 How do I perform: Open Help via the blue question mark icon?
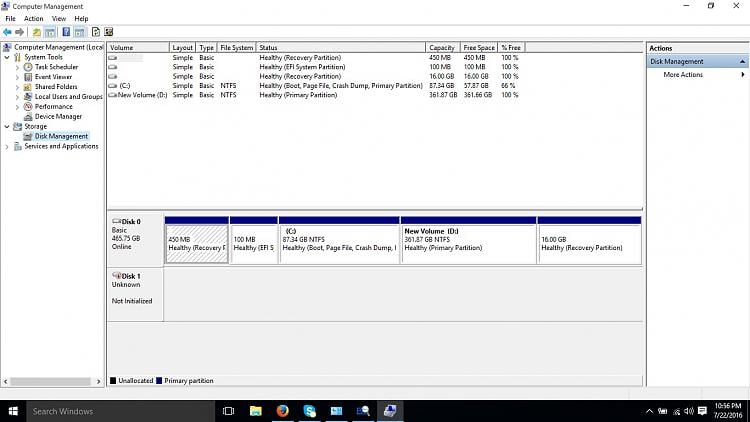point(66,32)
